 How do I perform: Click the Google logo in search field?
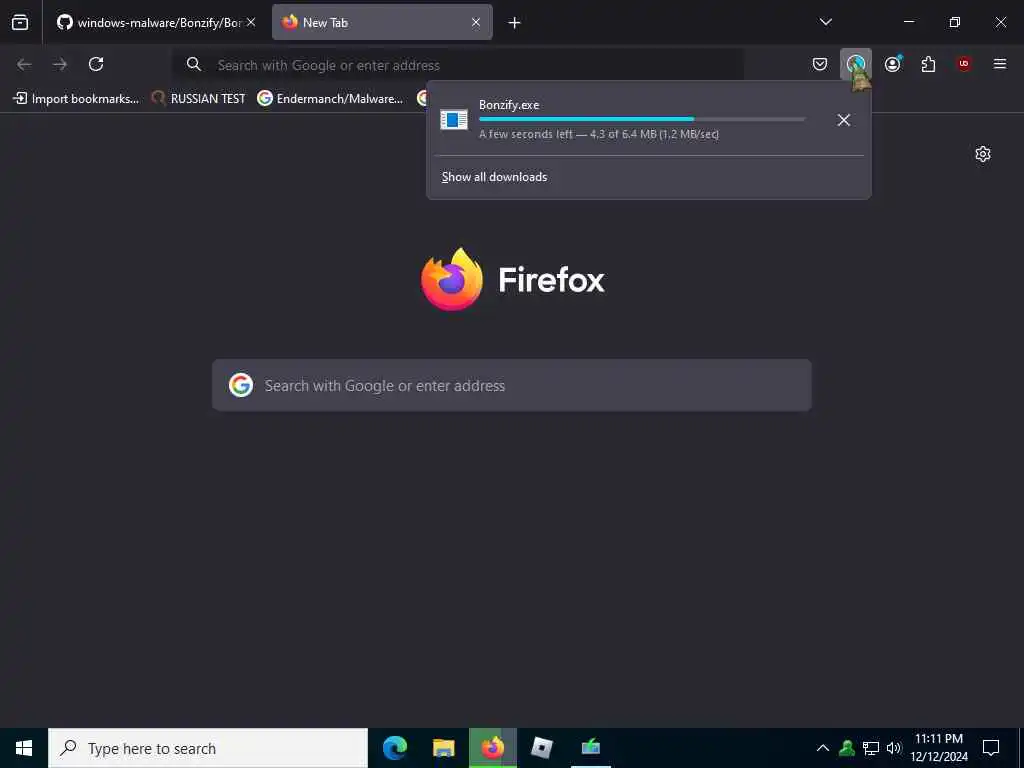241,385
